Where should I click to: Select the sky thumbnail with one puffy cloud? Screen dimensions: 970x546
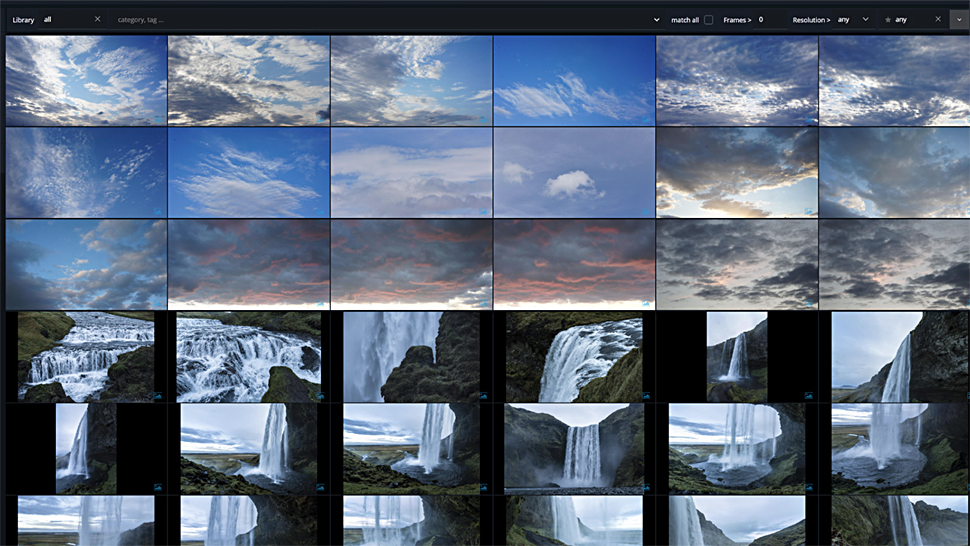574,173
